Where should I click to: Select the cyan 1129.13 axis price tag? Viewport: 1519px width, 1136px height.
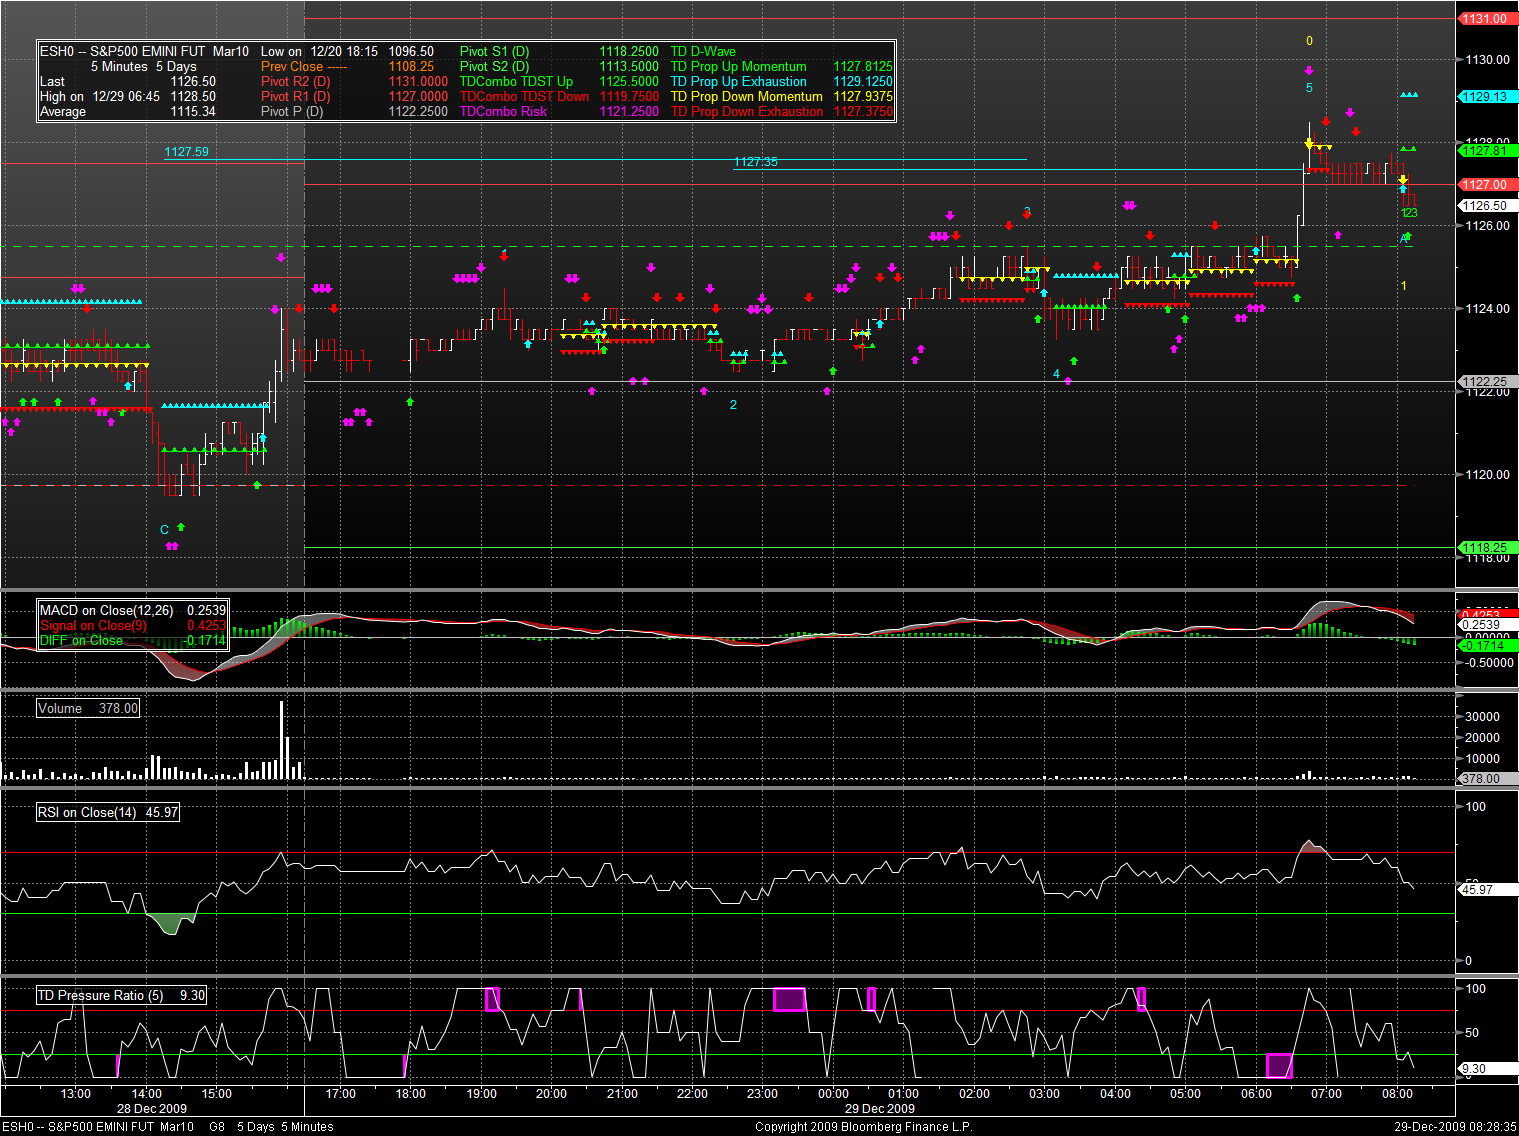coord(1486,97)
